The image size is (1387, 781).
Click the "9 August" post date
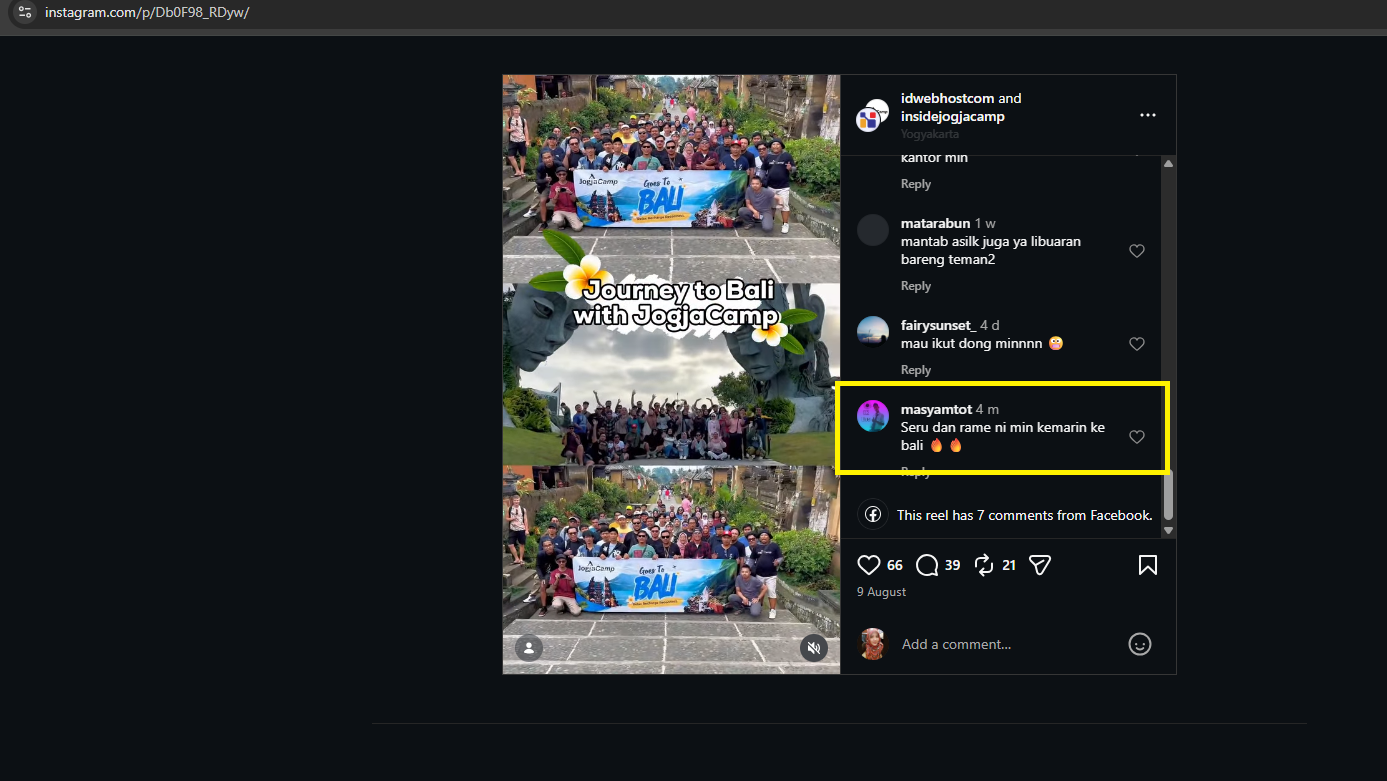[x=882, y=592]
